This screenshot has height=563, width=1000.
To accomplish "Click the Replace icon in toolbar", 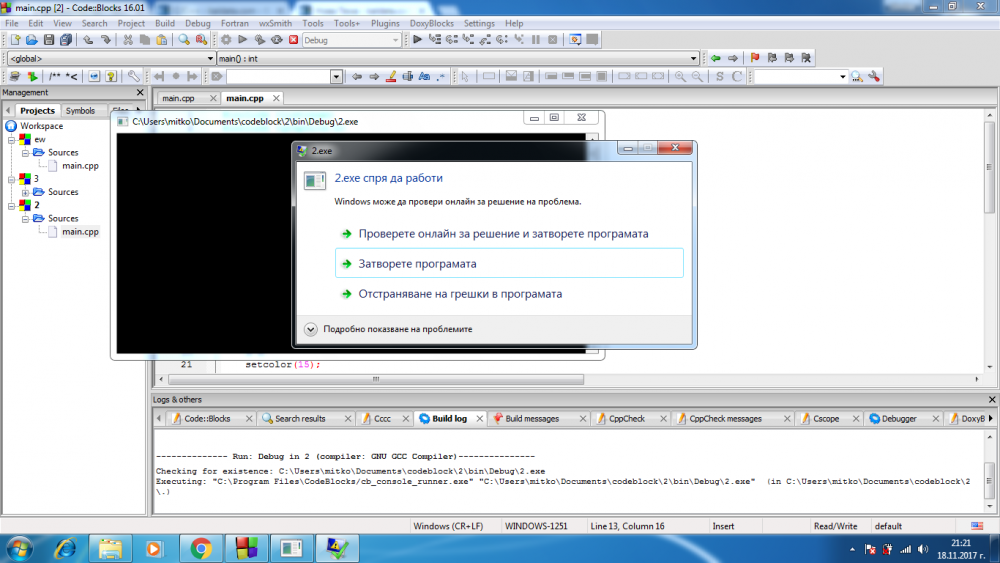I will 201,40.
